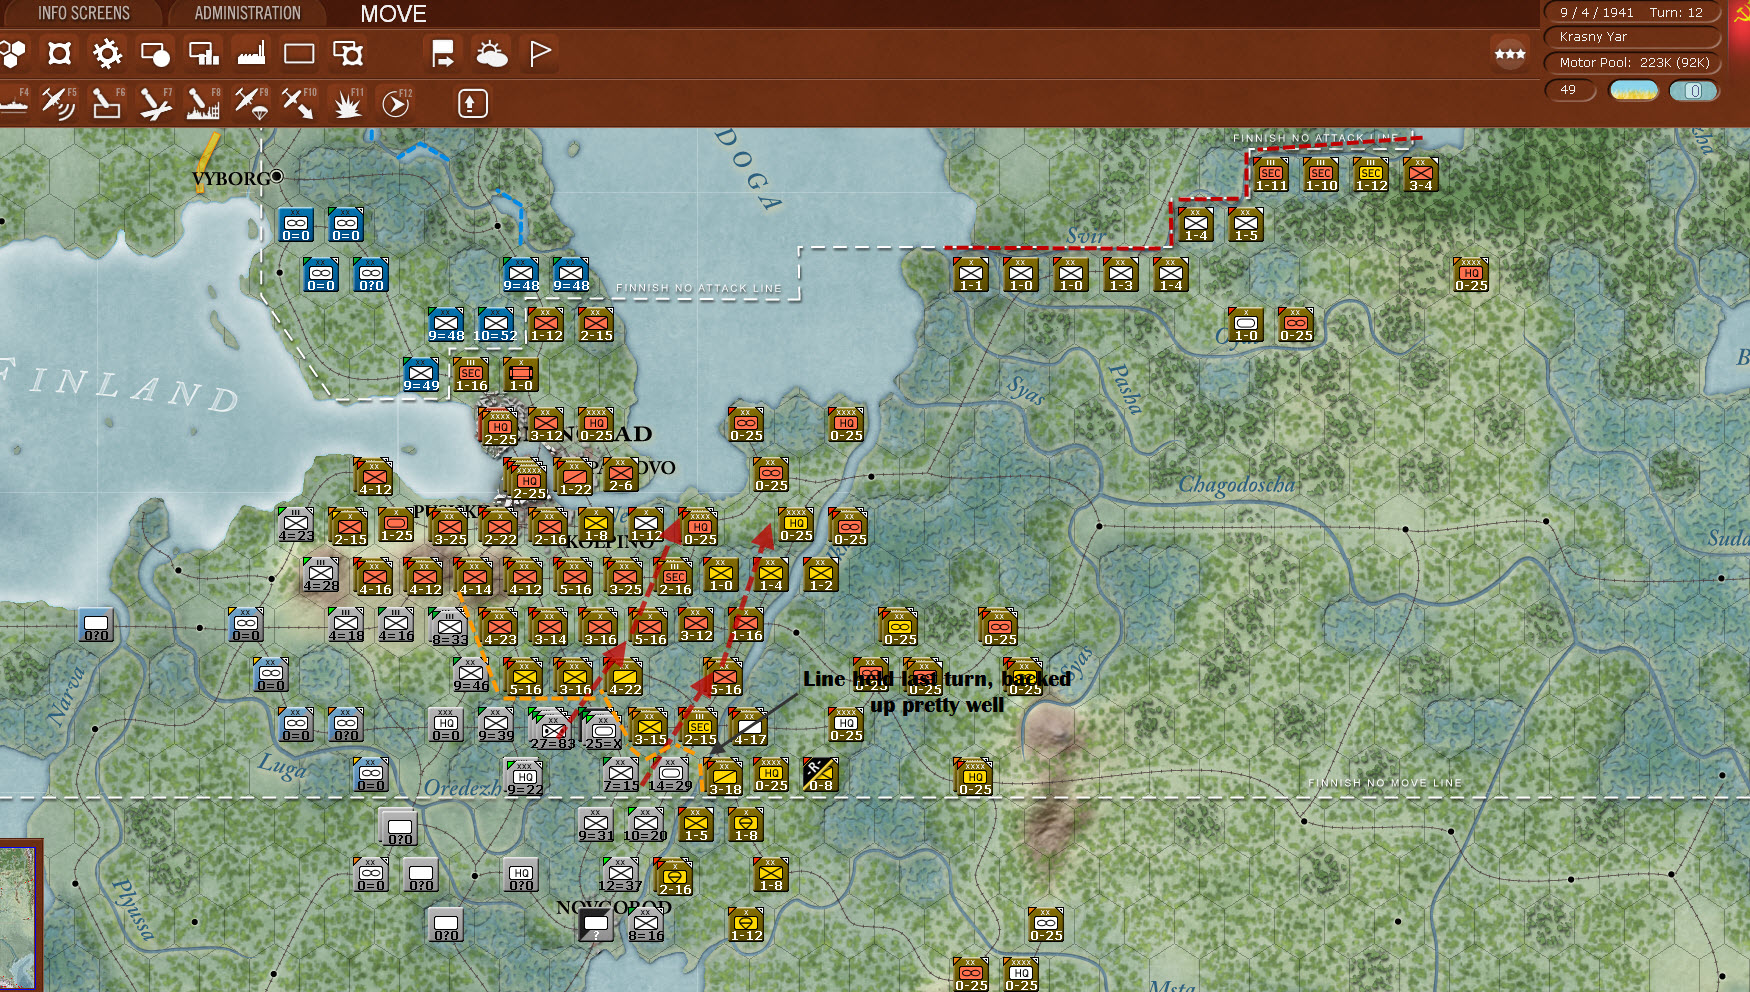Select the Soviet unit labeled 2-22
The image size is (1750, 992).
coord(500,528)
